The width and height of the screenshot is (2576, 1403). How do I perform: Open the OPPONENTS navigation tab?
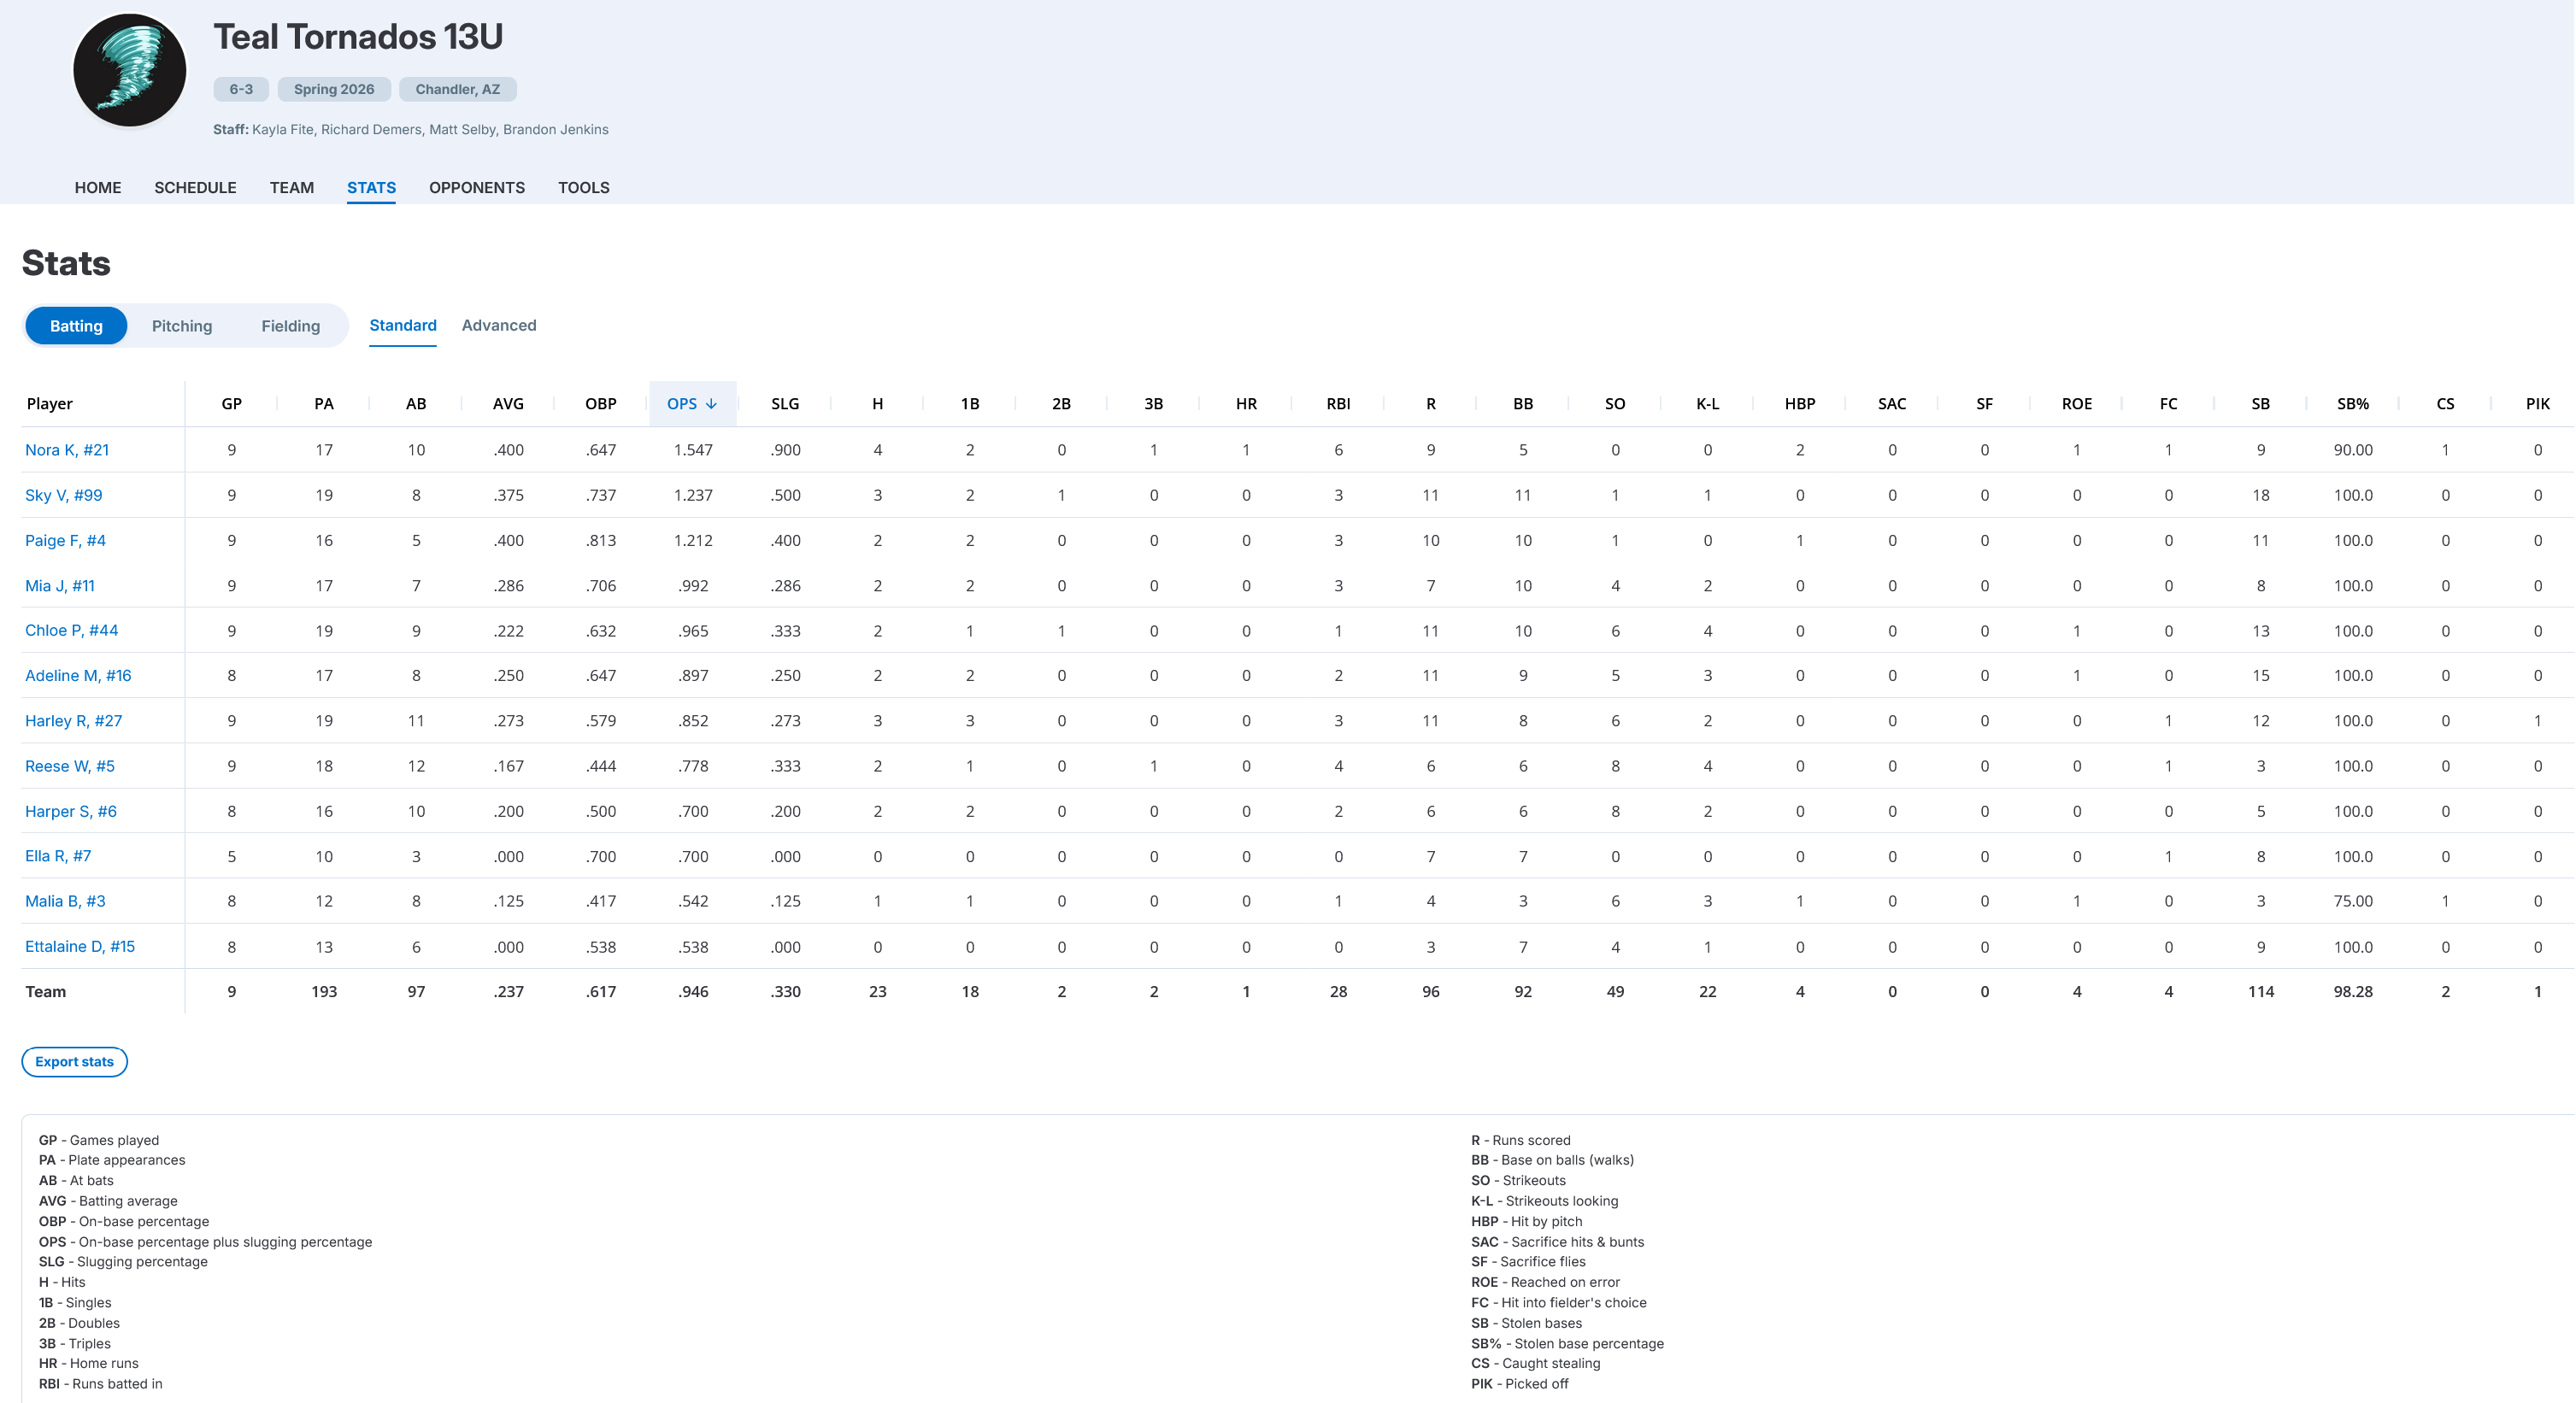tap(476, 187)
